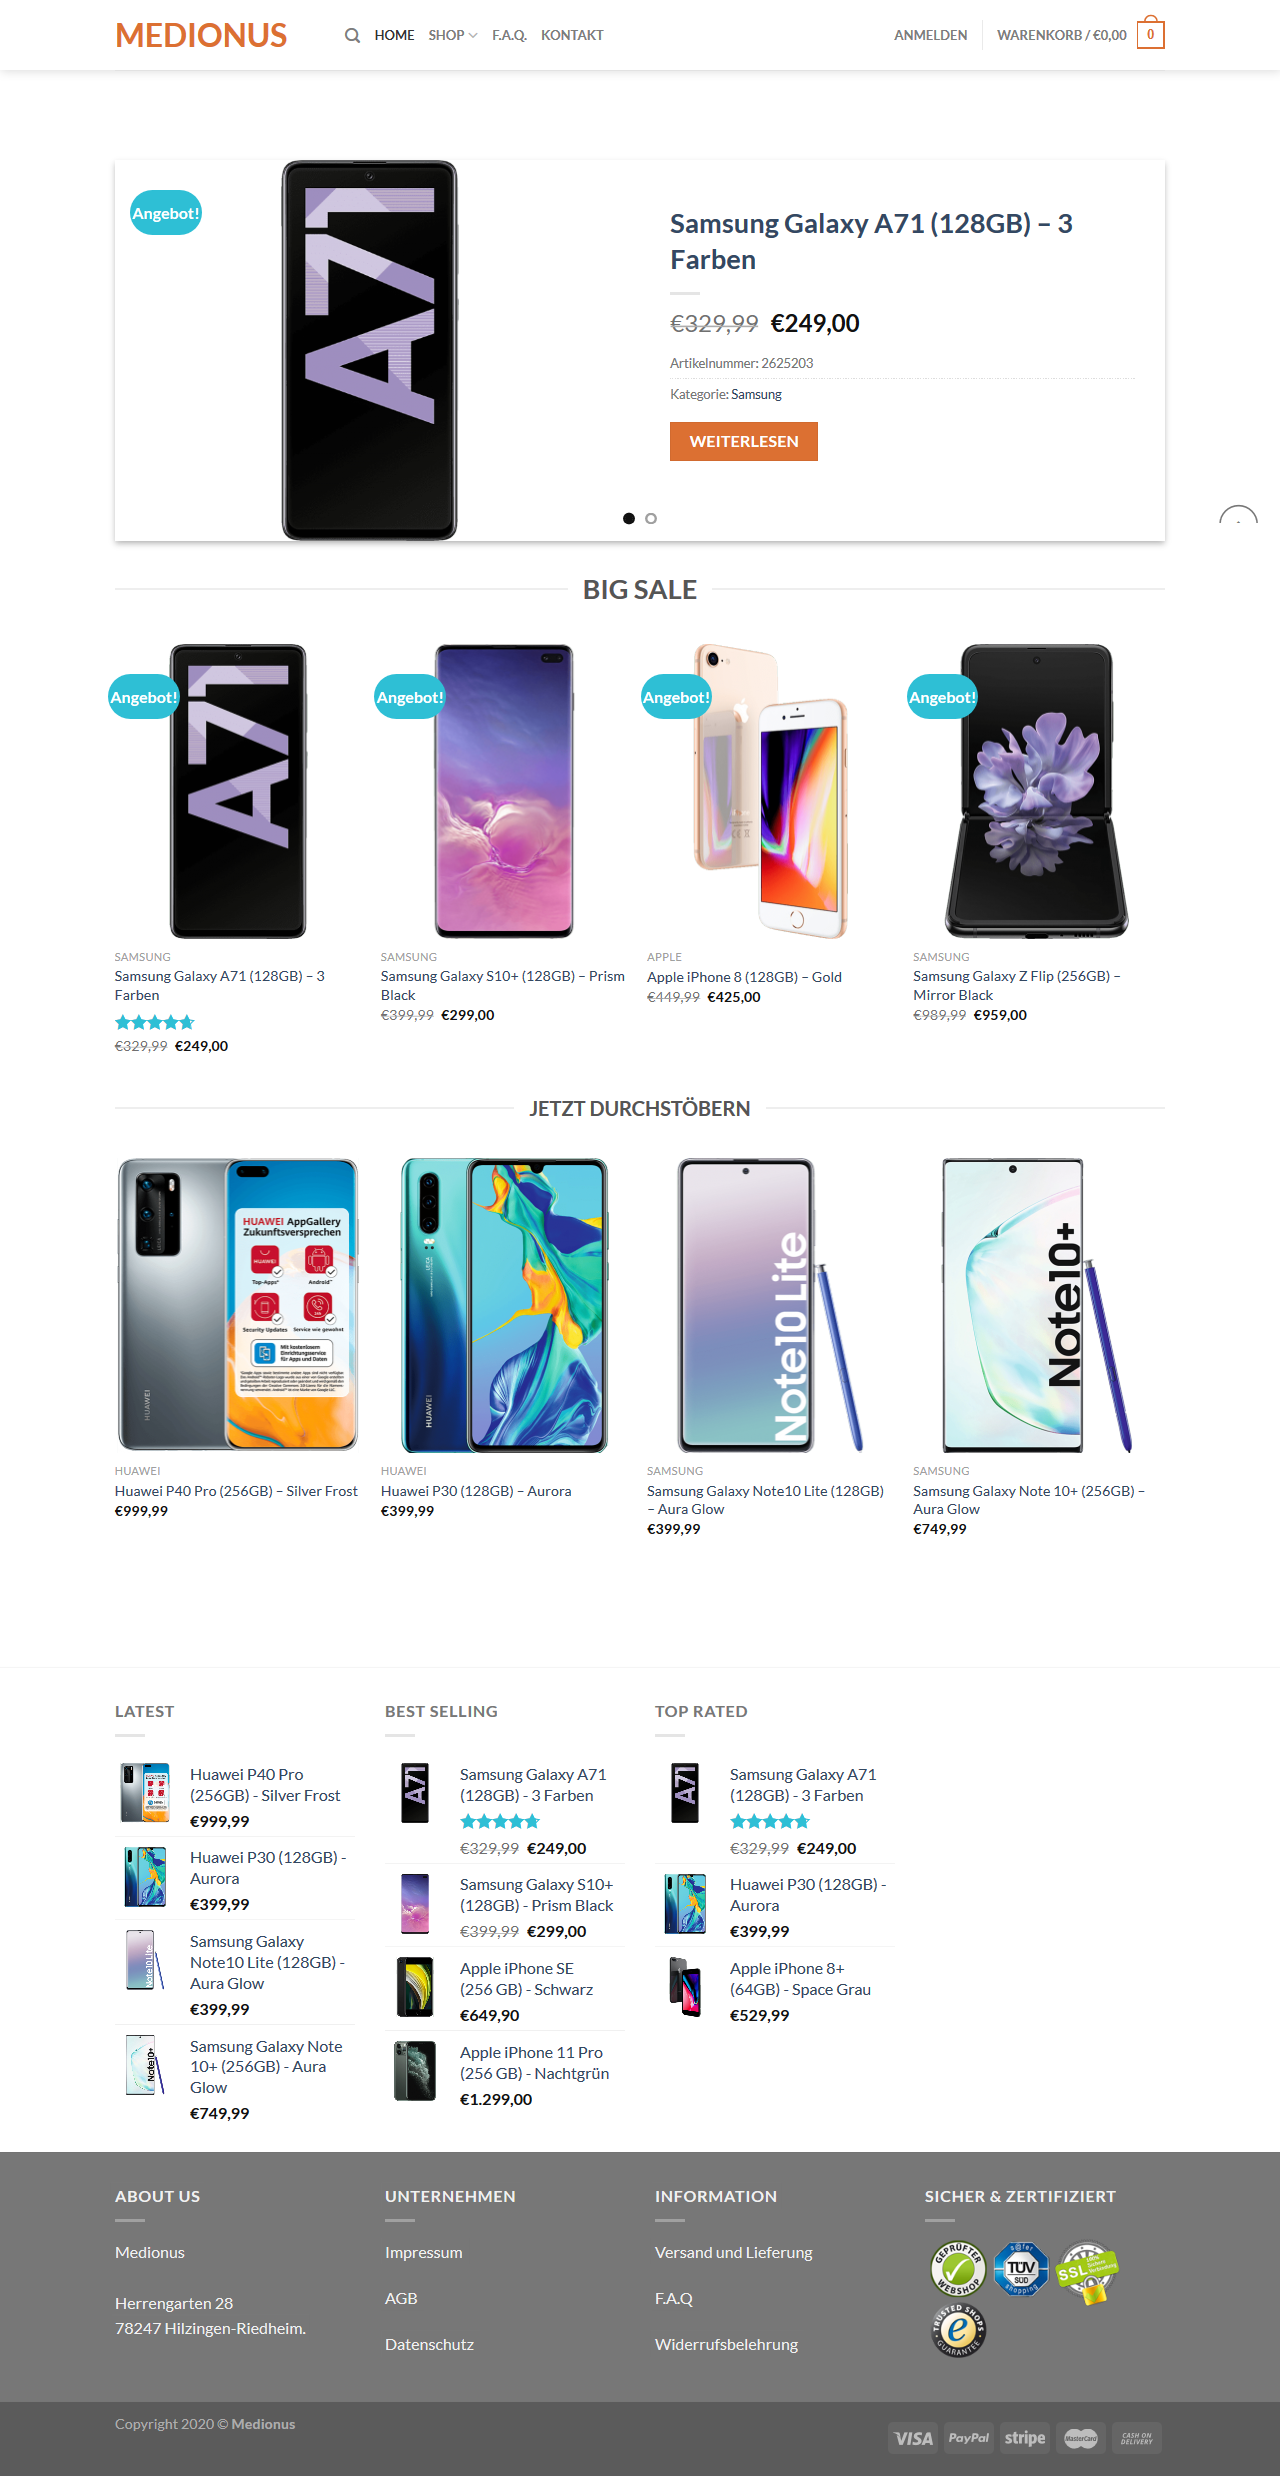This screenshot has width=1280, height=2476.
Task: Open the ANMELDEN login link
Action: [x=930, y=35]
